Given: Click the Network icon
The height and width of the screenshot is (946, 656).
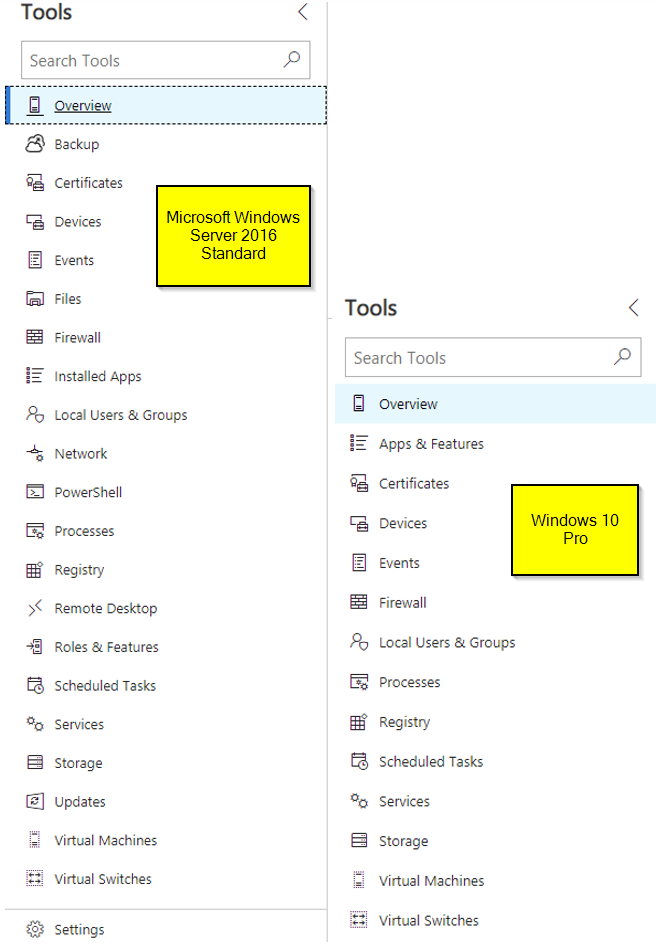Looking at the screenshot, I should pos(35,454).
